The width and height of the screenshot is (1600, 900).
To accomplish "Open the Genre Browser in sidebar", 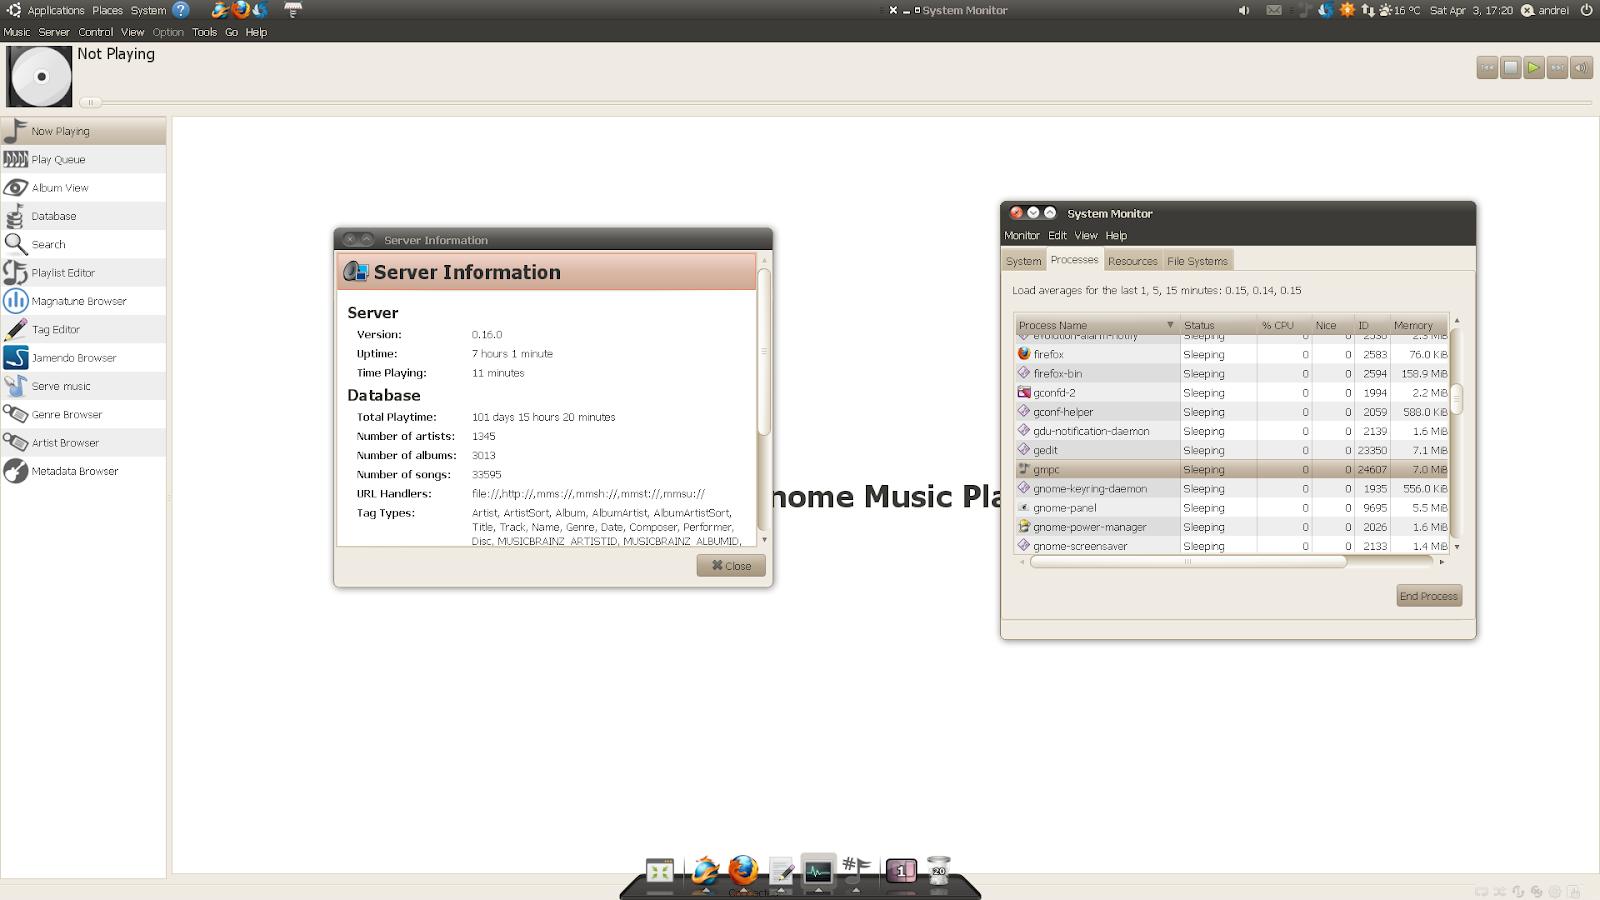I will coord(83,414).
